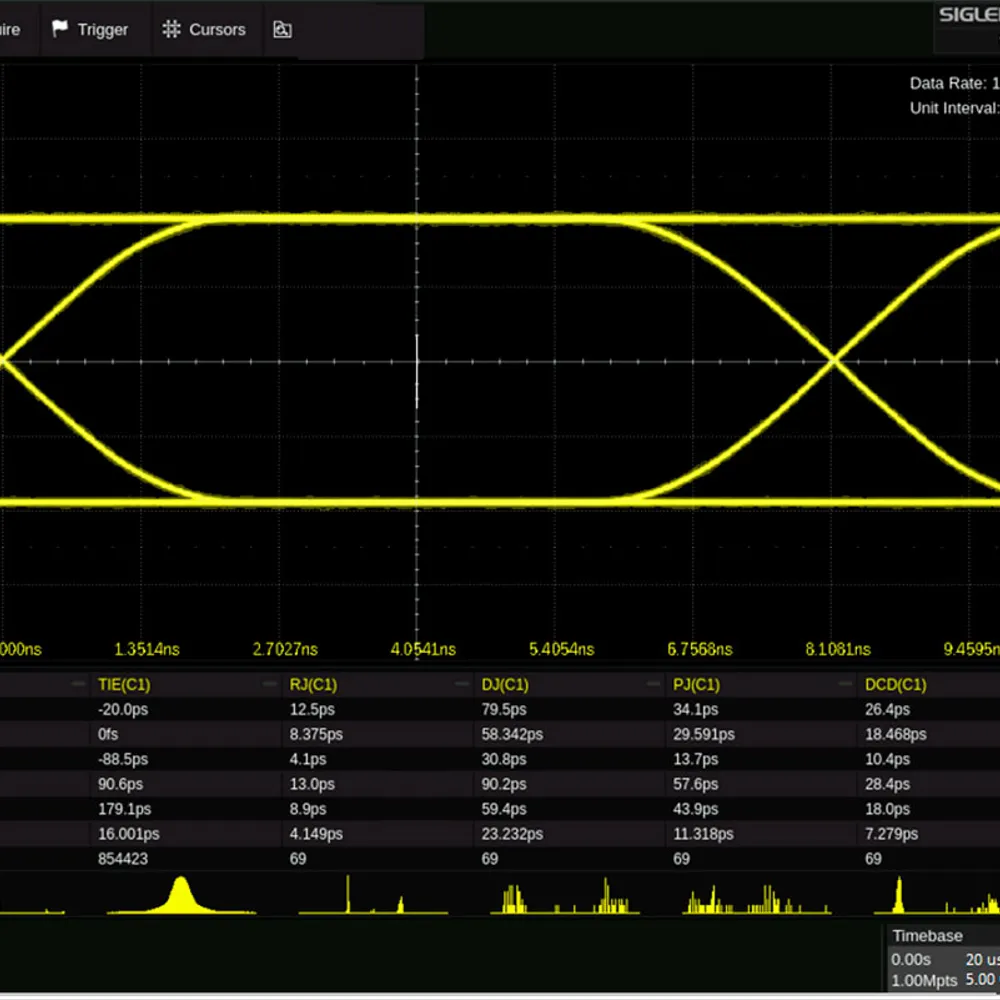
Task: Click the 0.00s delay value in Timebase
Action: click(x=910, y=958)
